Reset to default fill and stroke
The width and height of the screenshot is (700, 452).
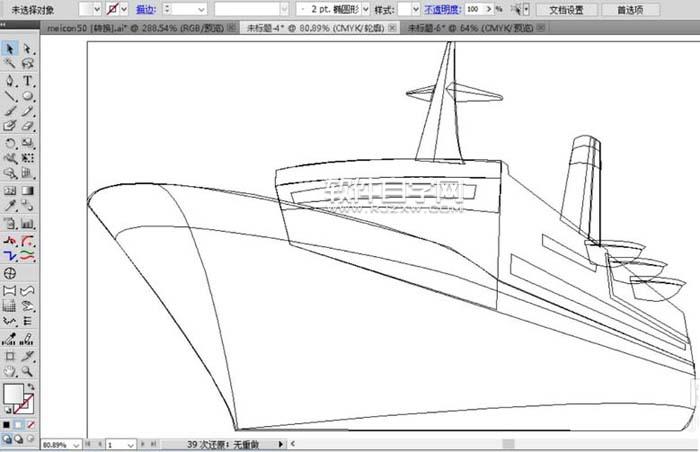pos(8,409)
